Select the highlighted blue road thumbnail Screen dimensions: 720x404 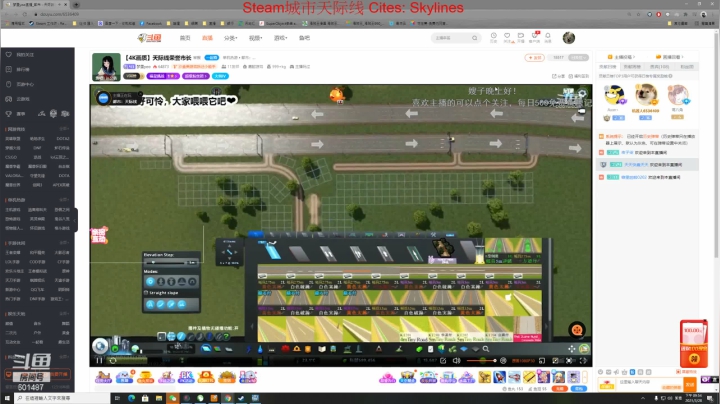coord(271,251)
